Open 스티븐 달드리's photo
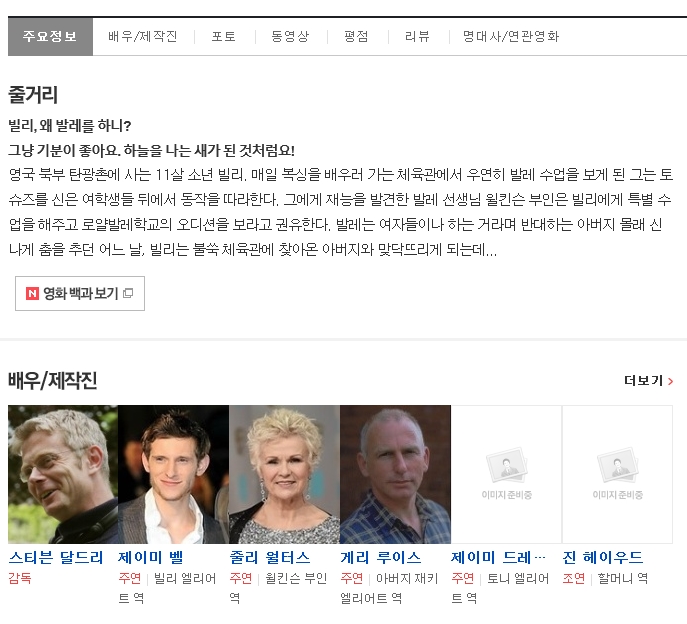Viewport: 687px width, 624px height. pos(63,475)
